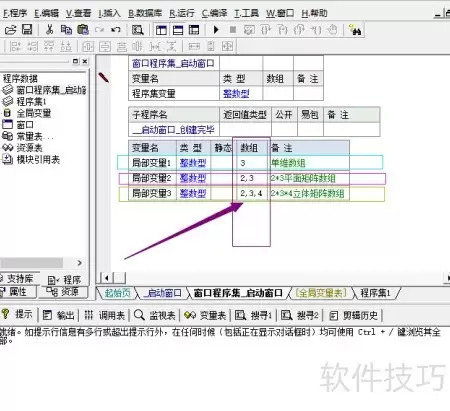Toggle the combined panel layout icon
Screen dimensions: 450x411
pyautogui.click(x=194, y=30)
